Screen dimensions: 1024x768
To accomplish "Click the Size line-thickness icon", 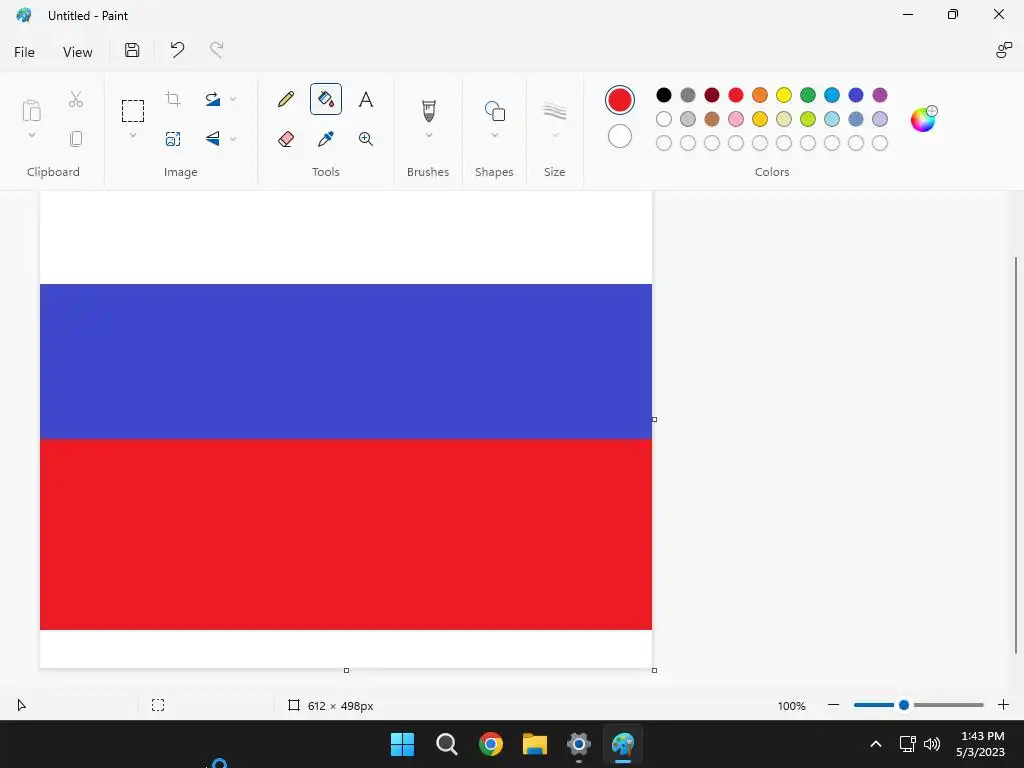I will [554, 111].
